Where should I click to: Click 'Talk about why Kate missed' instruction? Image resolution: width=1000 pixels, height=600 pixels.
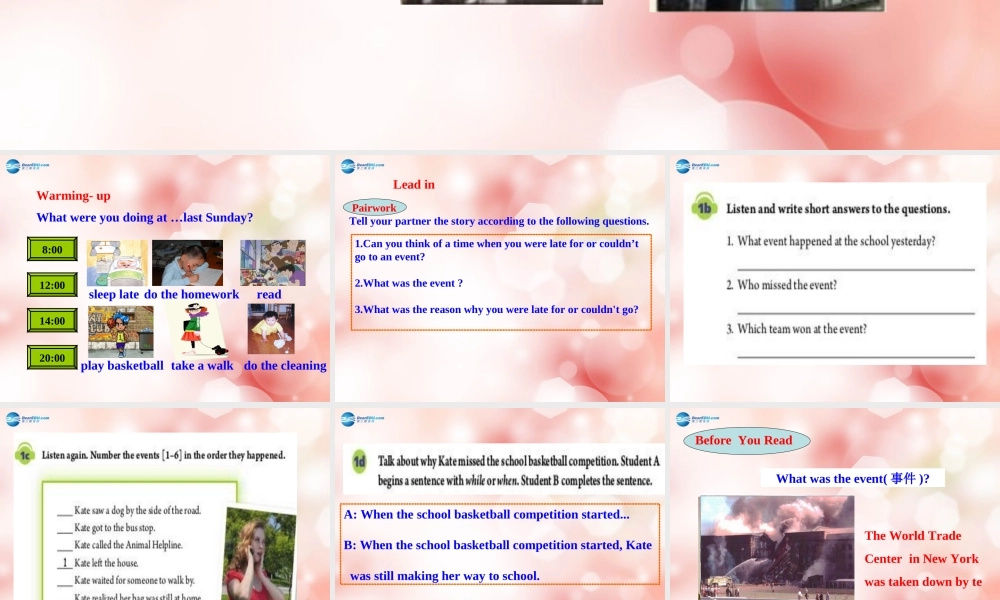[518, 471]
